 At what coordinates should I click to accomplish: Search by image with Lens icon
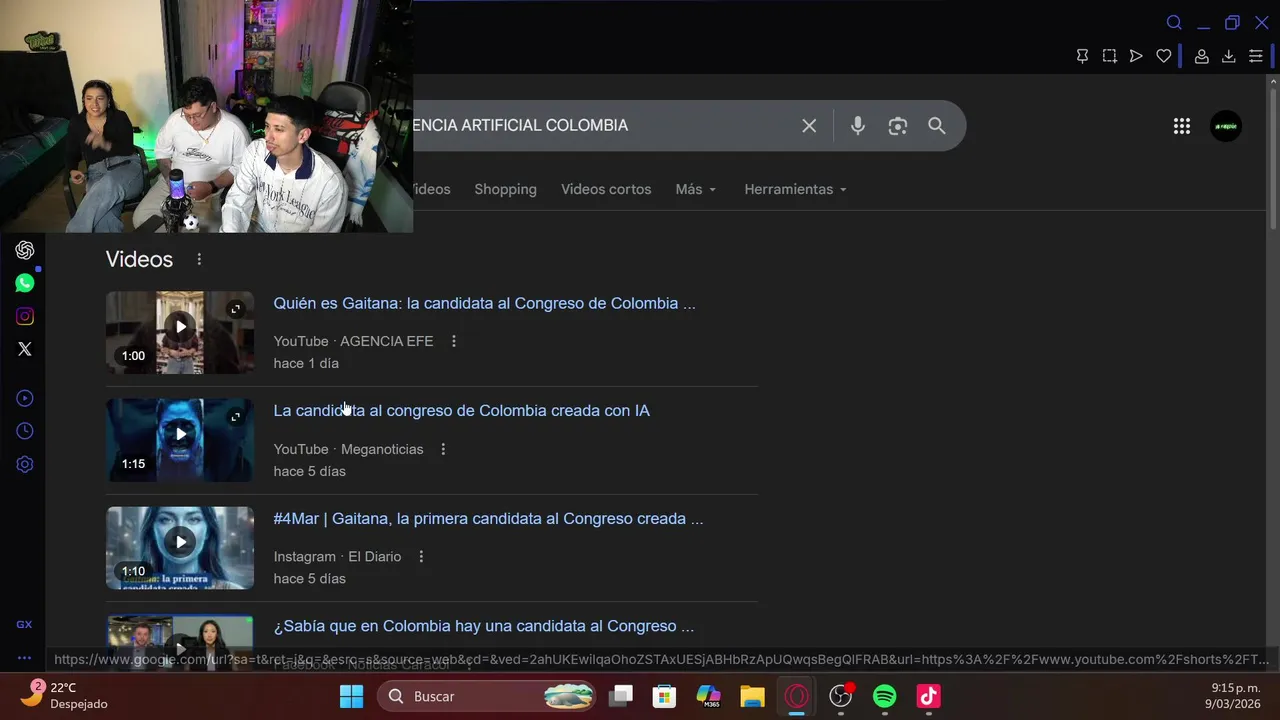coord(897,125)
